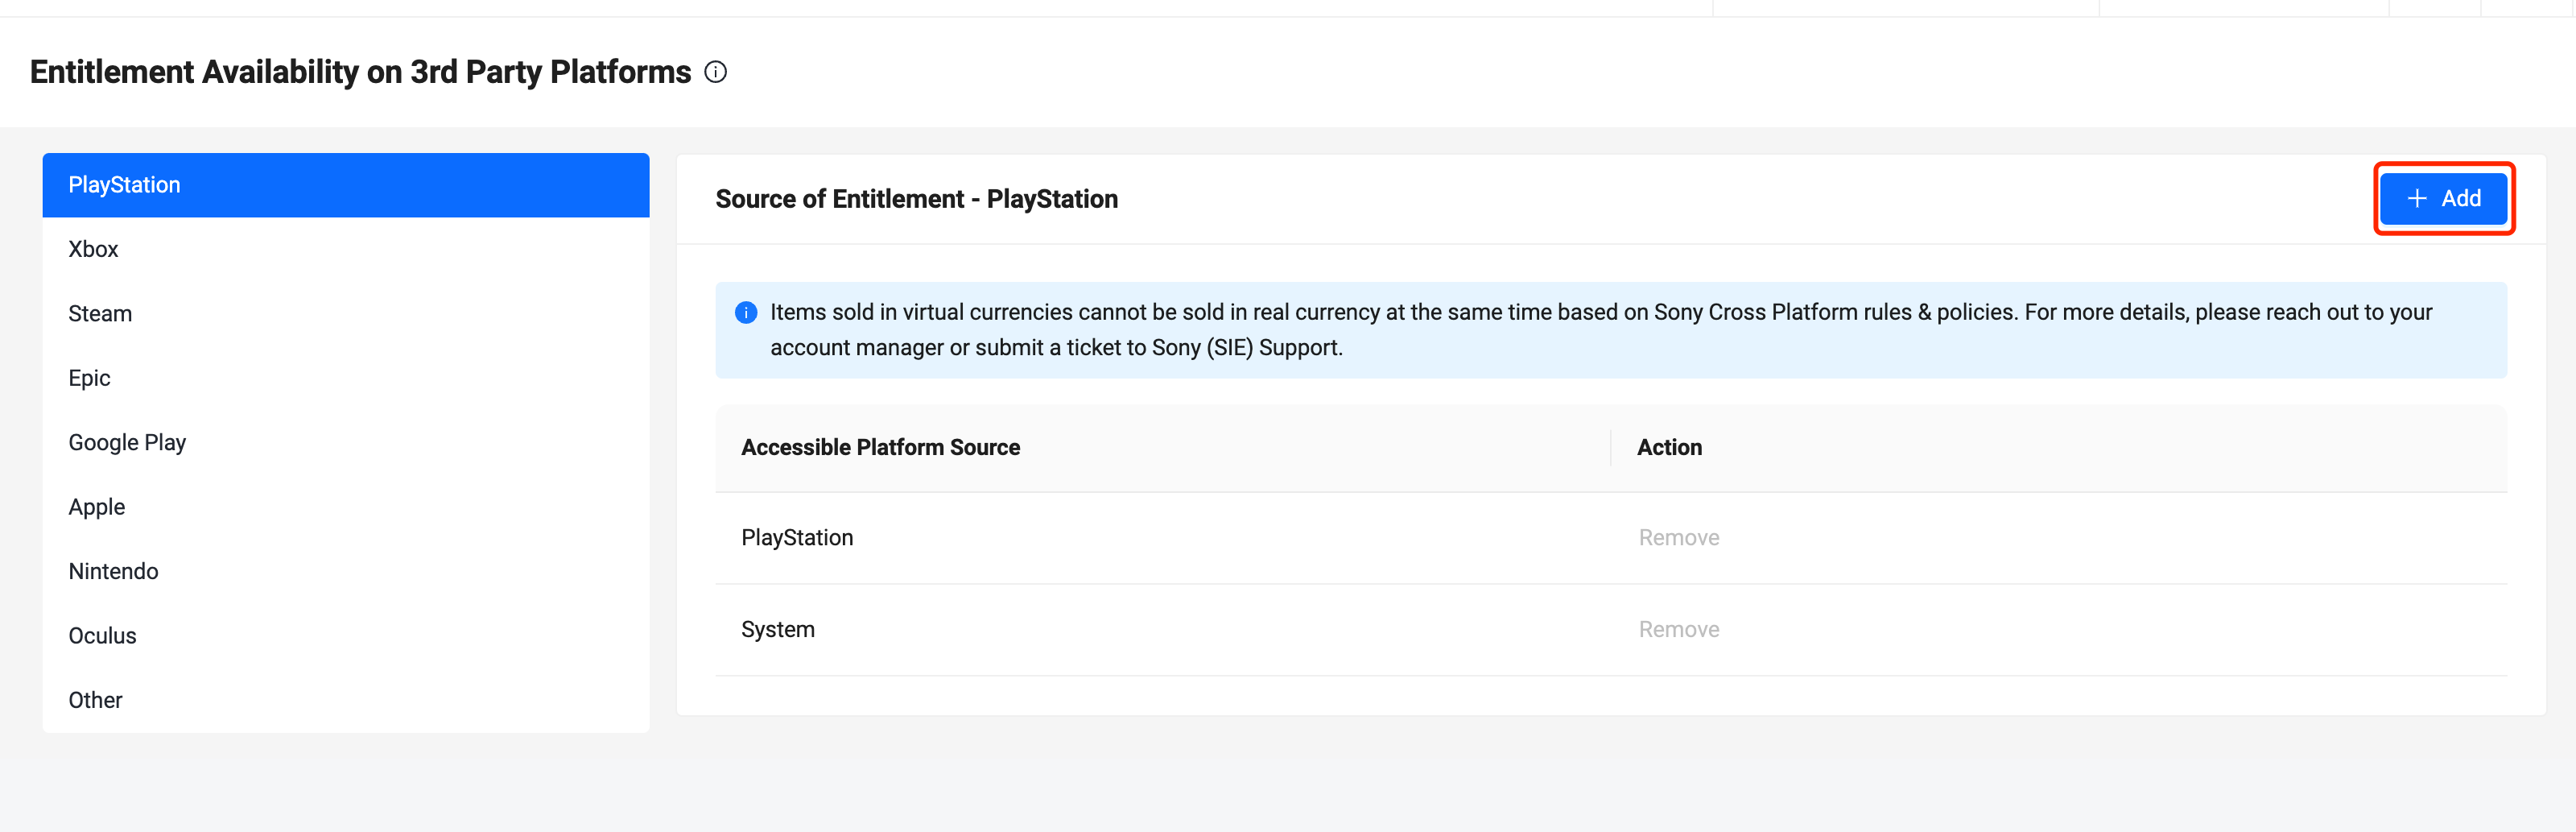Image resolution: width=2576 pixels, height=832 pixels.
Task: Click the Entitlement Availability on 3rd Party Platforms title
Action: click(360, 72)
